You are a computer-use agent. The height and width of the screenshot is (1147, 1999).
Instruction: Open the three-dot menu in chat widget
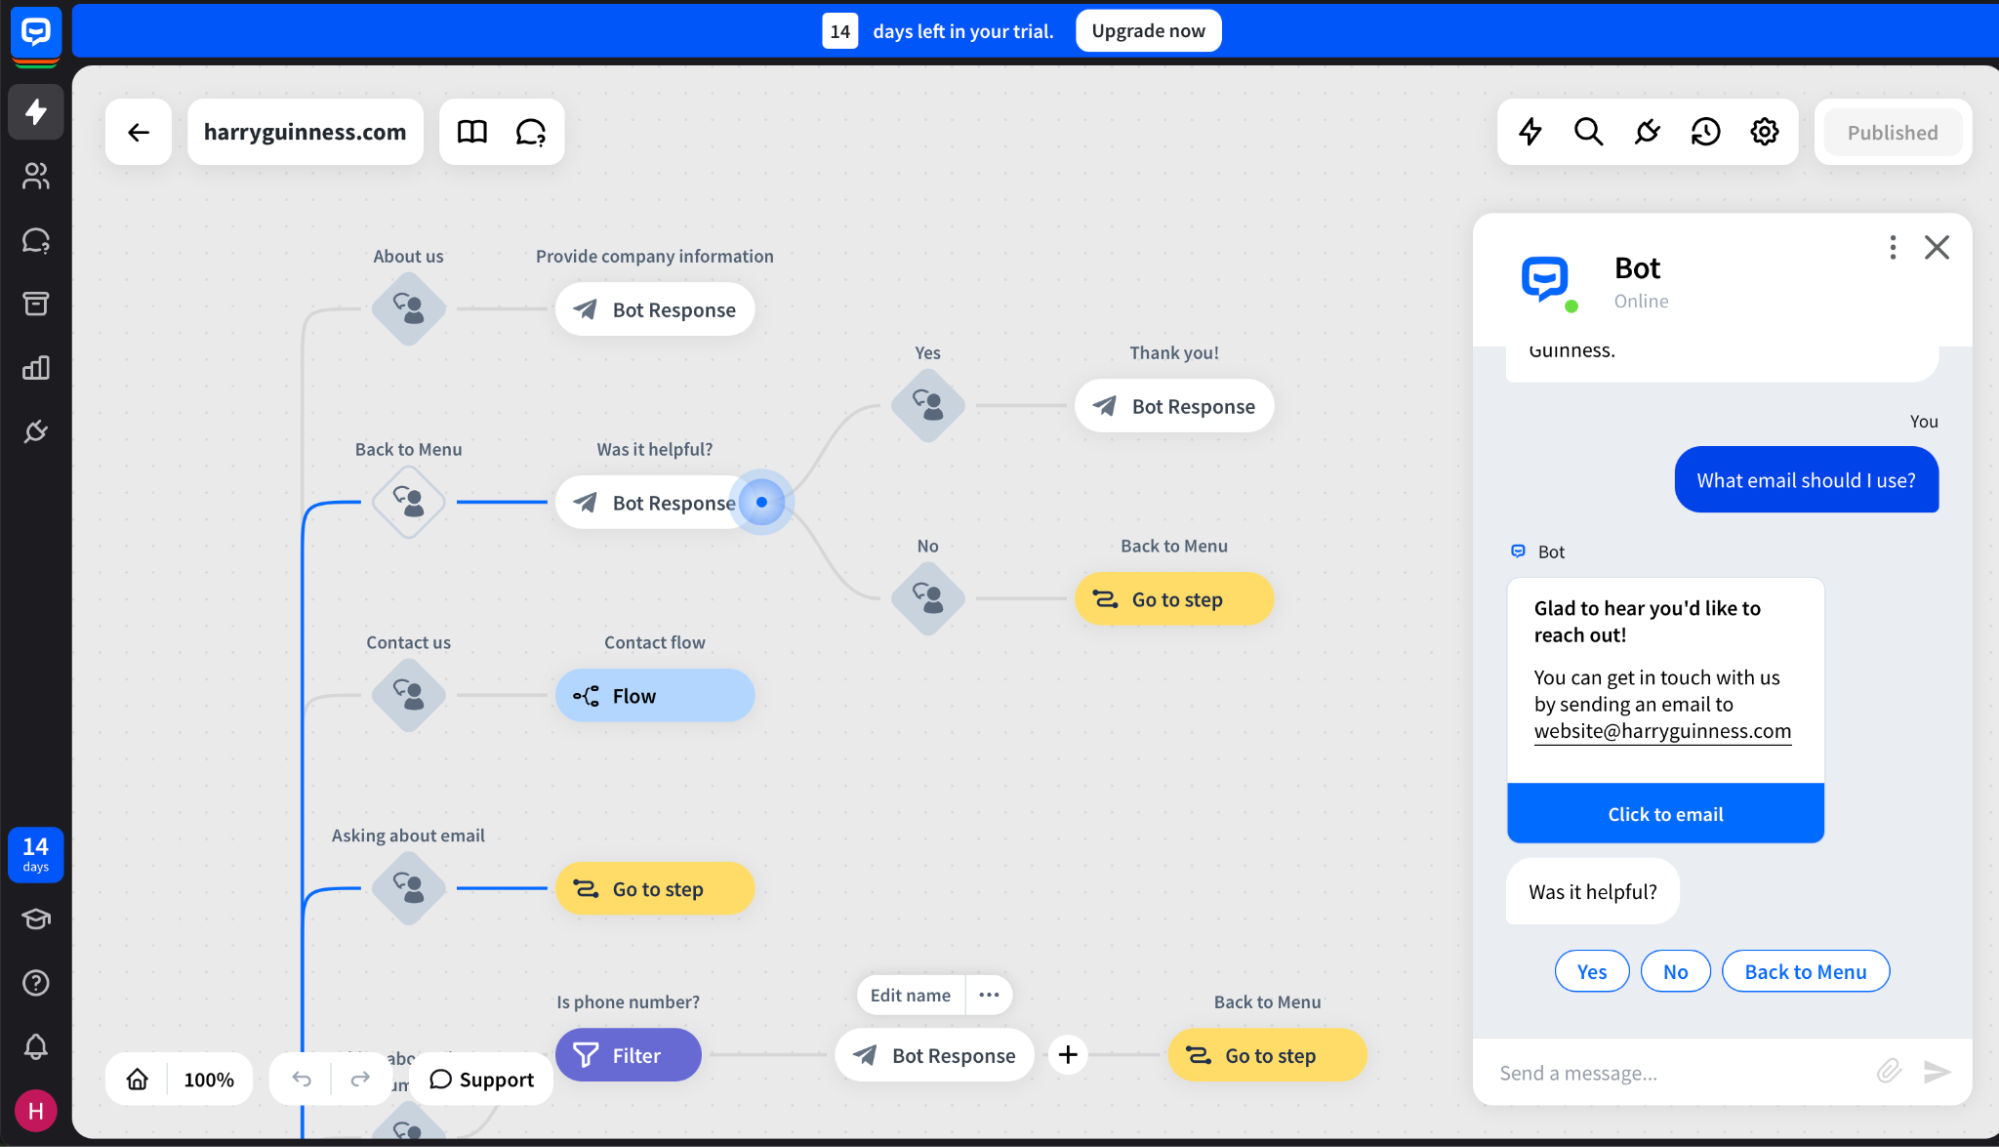[1891, 247]
